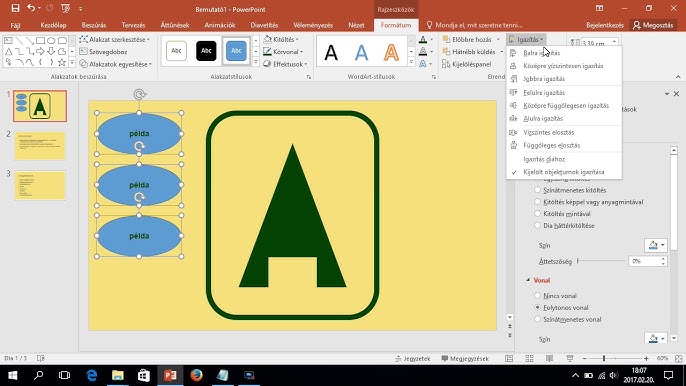Collapse the Vonal section
This screenshot has height=386, width=686.
click(528, 280)
